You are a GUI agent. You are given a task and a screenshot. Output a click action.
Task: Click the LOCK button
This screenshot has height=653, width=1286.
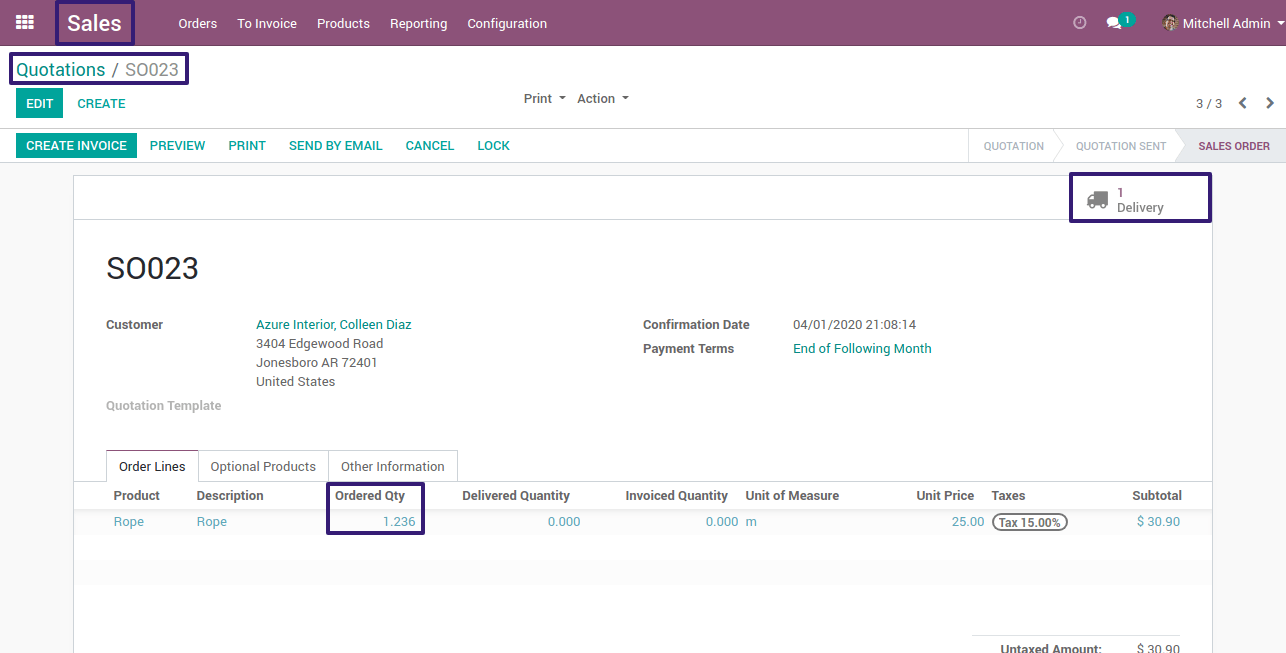point(494,146)
